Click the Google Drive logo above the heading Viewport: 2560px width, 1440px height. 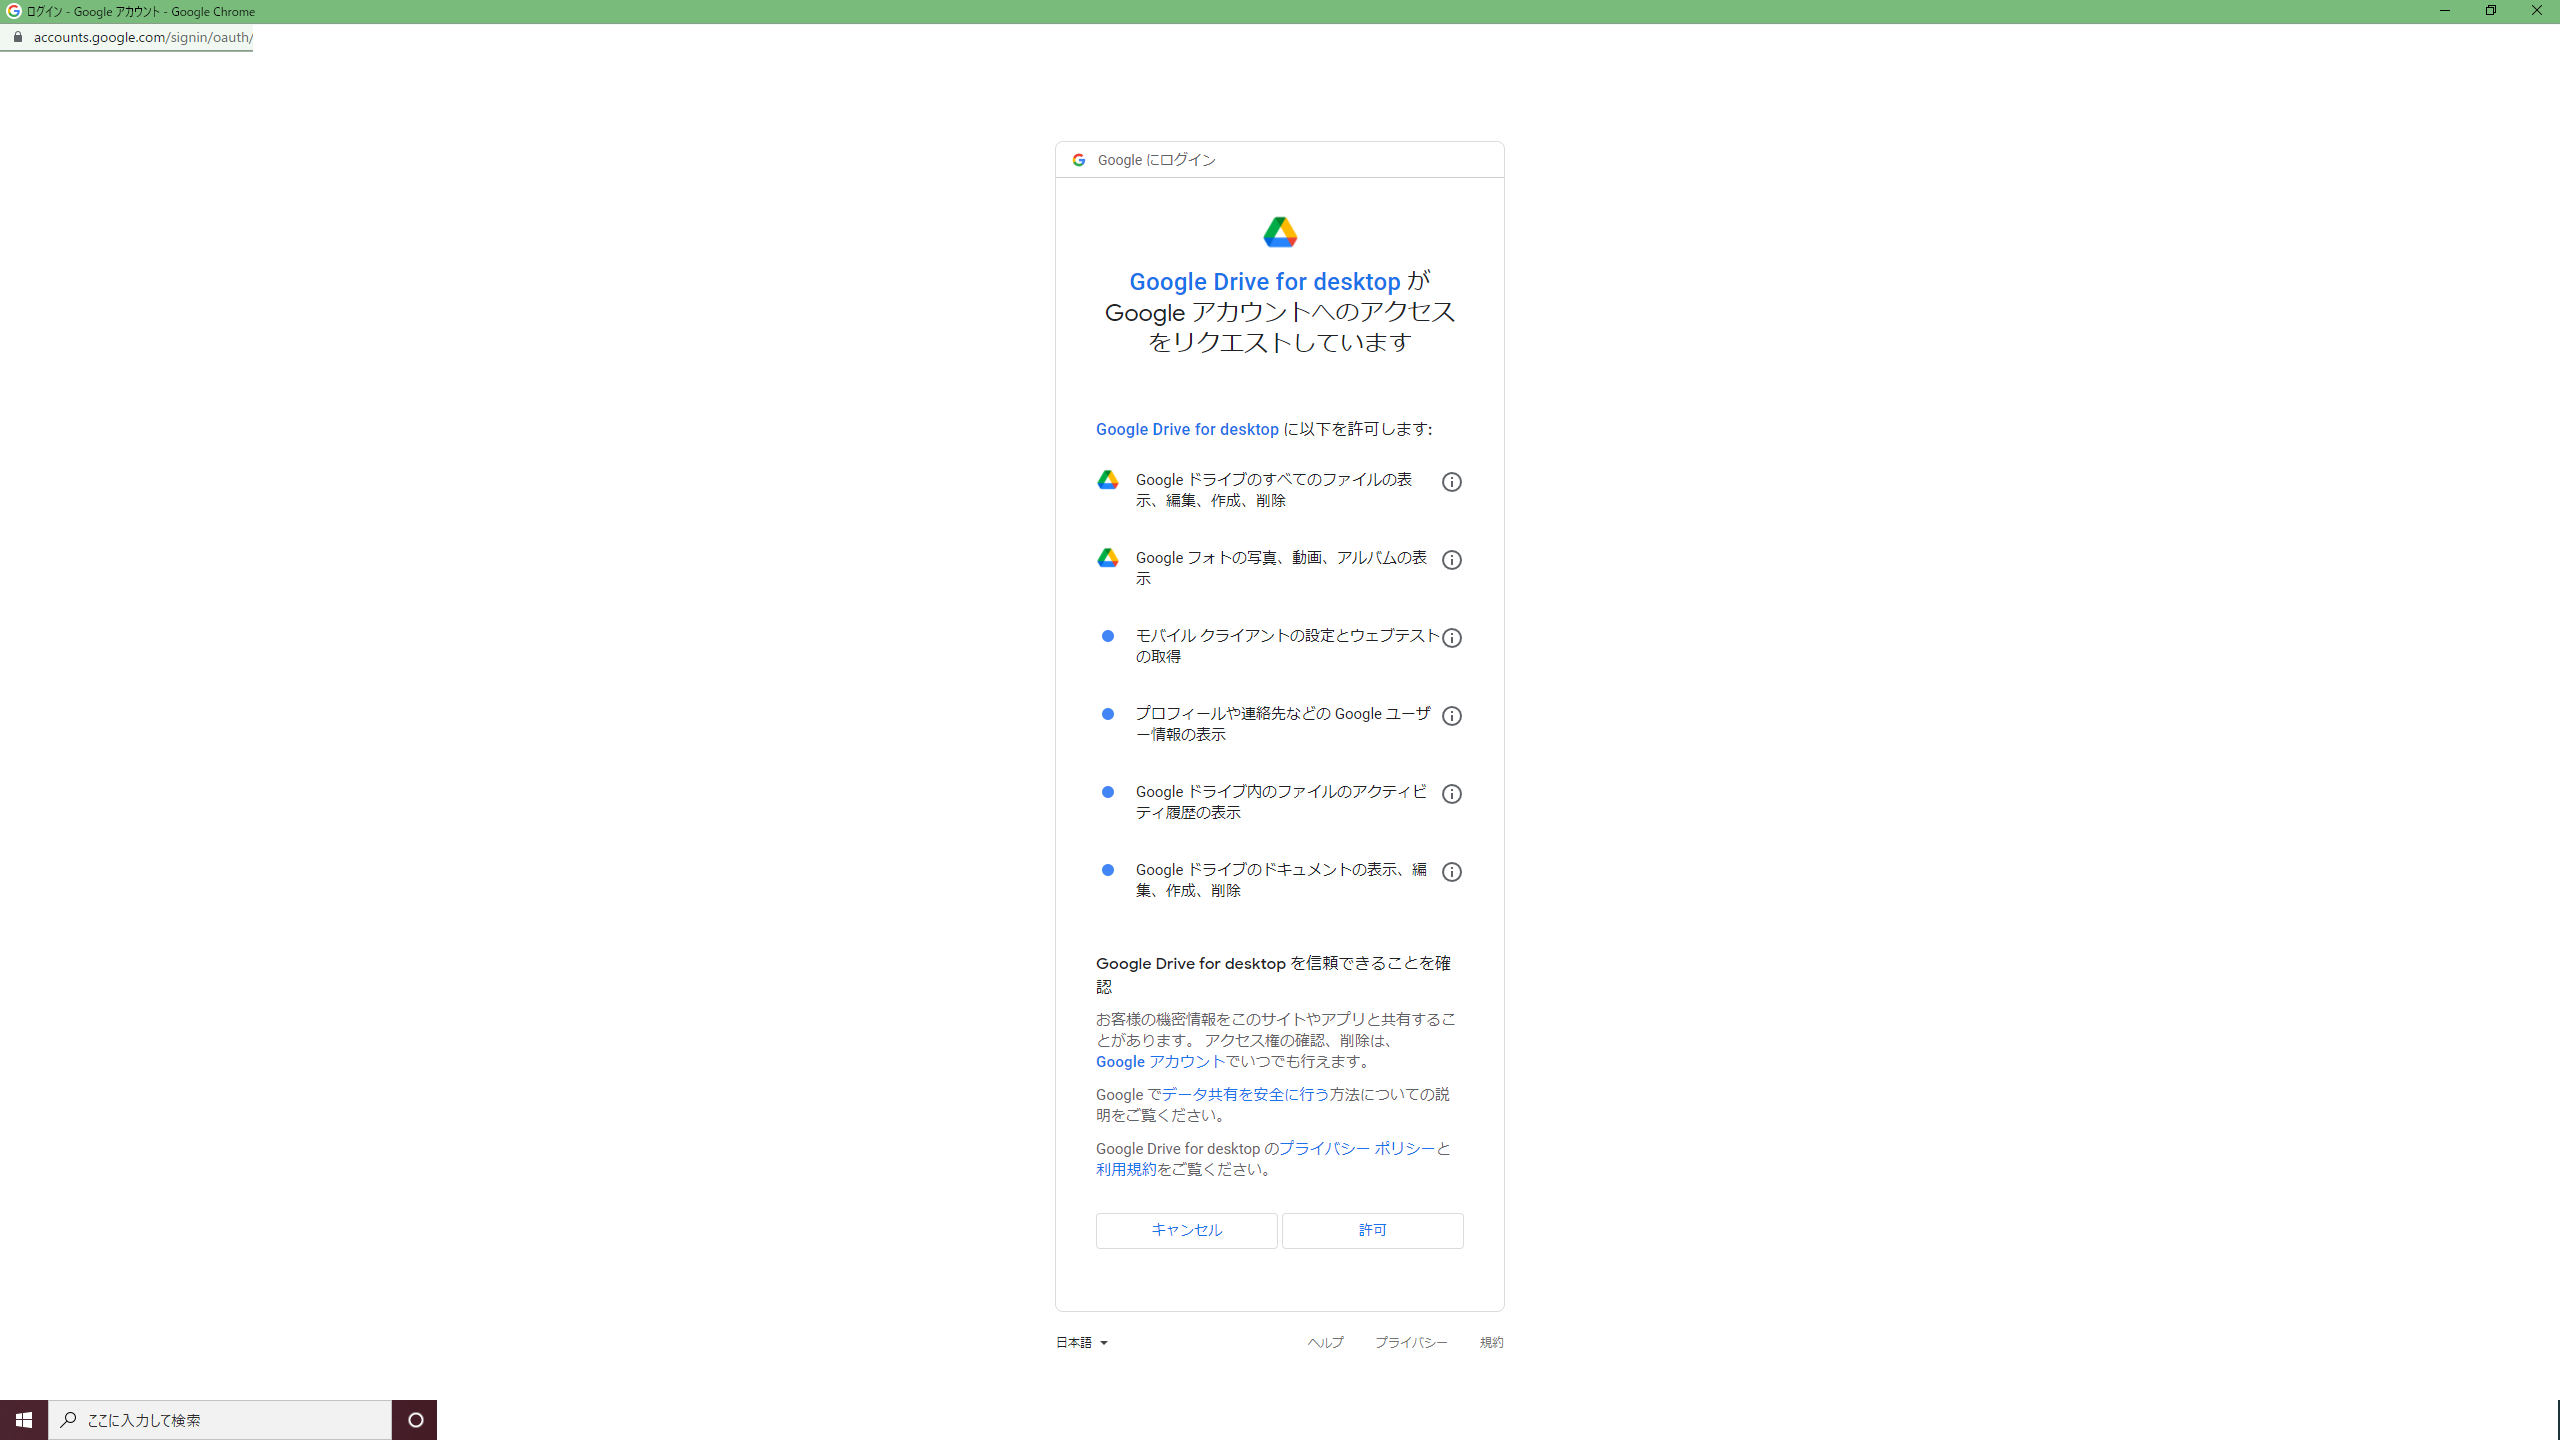pos(1281,231)
